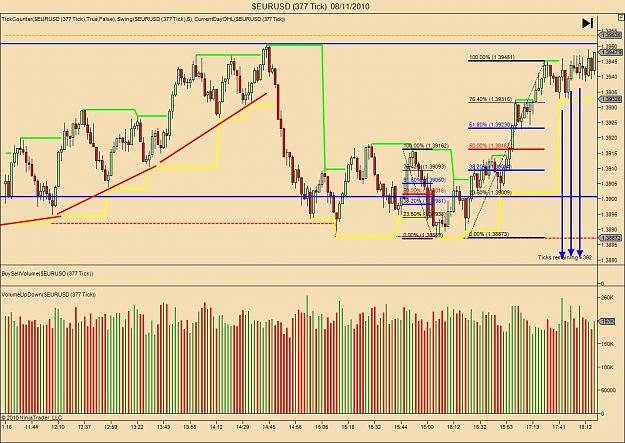Select the VolumeUpDown panel label
The image size is (625, 443).
point(49,294)
